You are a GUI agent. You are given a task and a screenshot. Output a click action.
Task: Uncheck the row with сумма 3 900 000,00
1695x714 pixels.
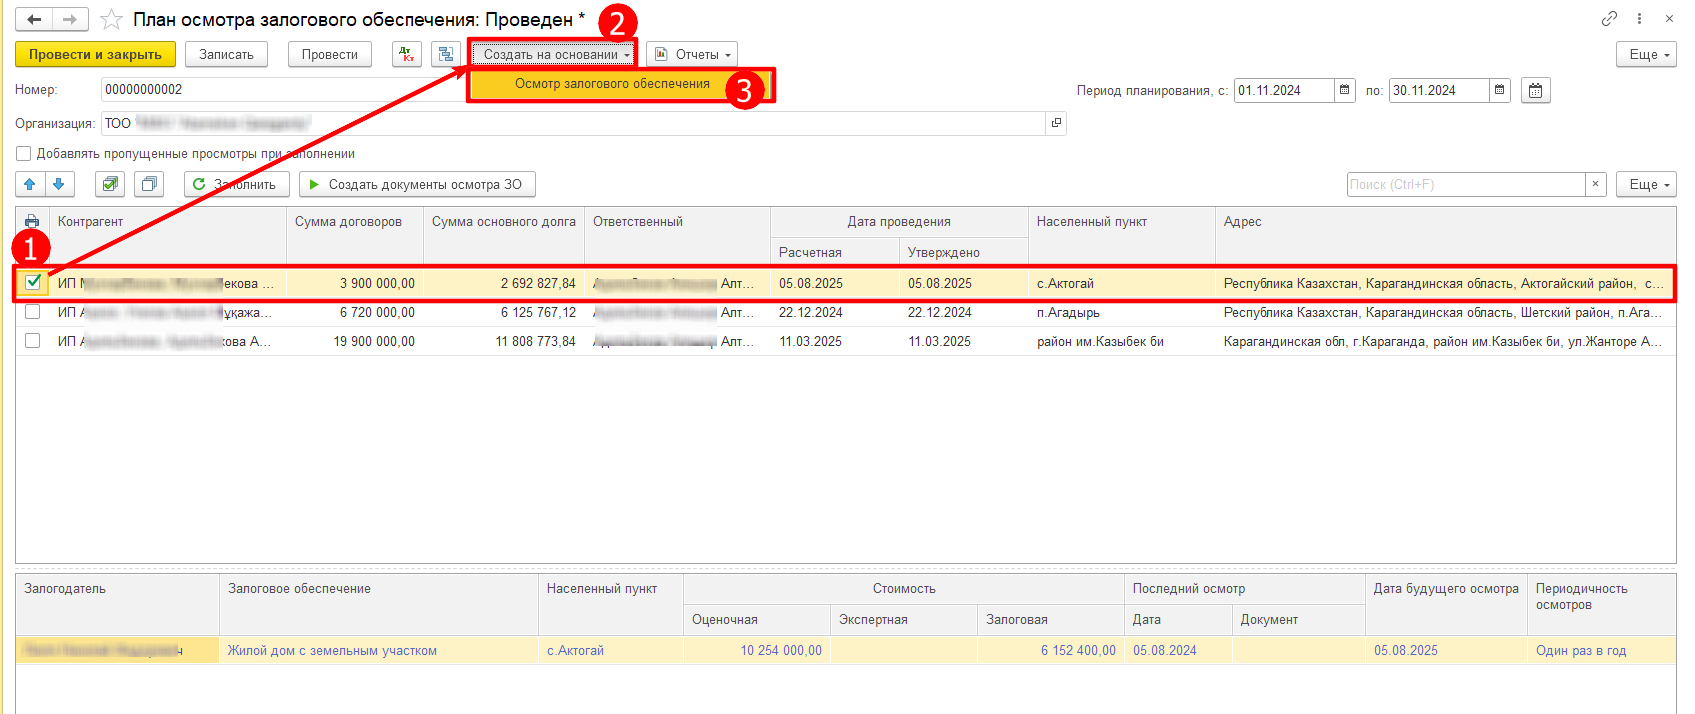pos(33,282)
